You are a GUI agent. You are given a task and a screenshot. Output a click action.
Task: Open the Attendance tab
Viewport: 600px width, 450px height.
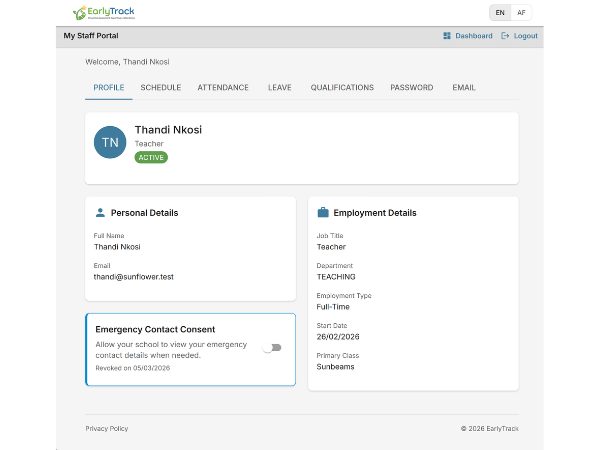pyautogui.click(x=223, y=88)
